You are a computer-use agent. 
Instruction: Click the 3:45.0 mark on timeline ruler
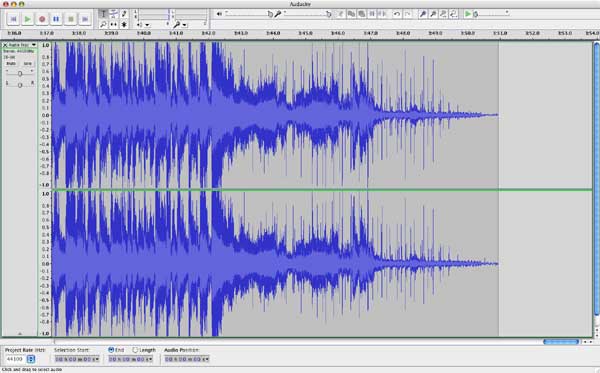coord(305,33)
